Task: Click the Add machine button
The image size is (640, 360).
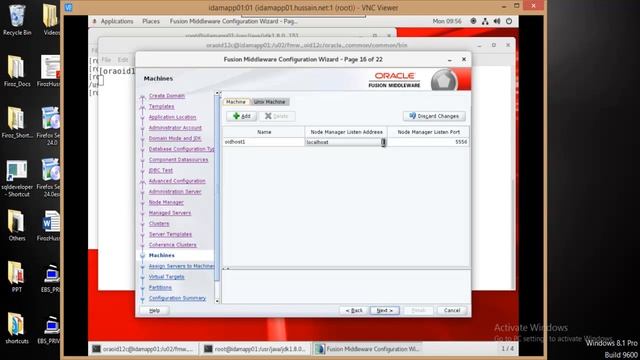Action: (x=242, y=116)
